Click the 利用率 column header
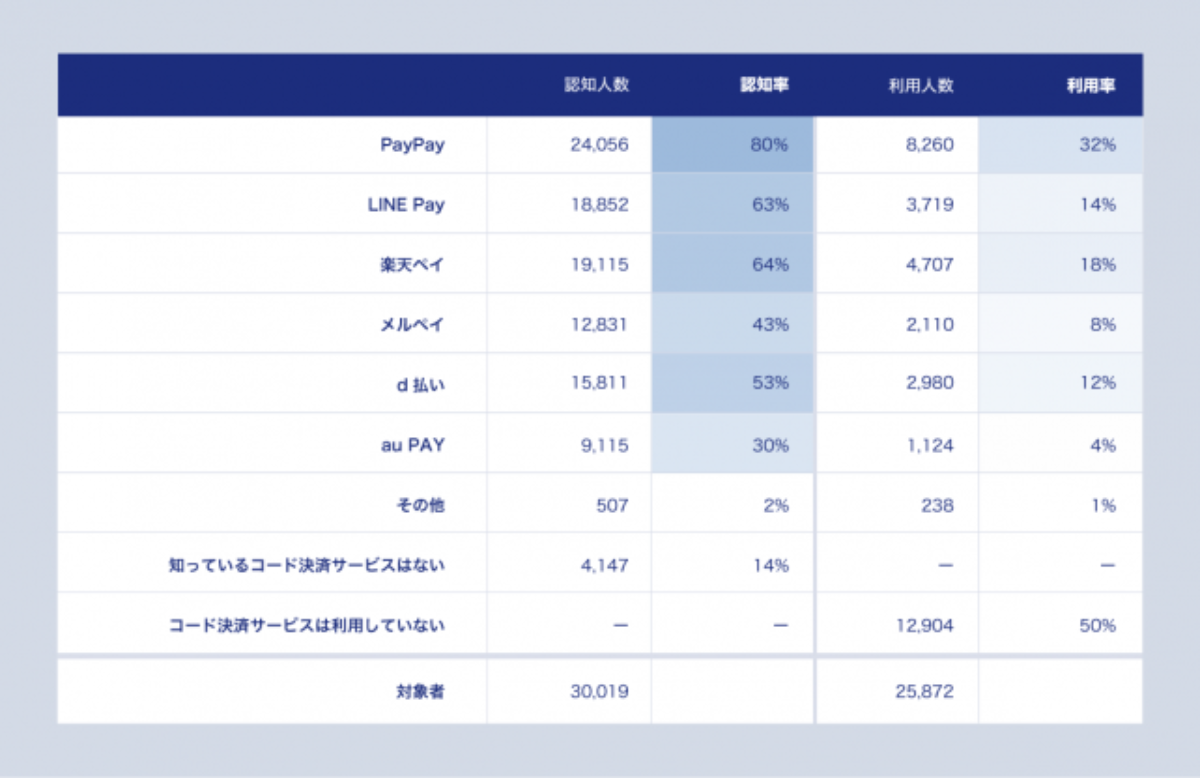Viewport: 1200px width, 778px height. (x=1091, y=86)
